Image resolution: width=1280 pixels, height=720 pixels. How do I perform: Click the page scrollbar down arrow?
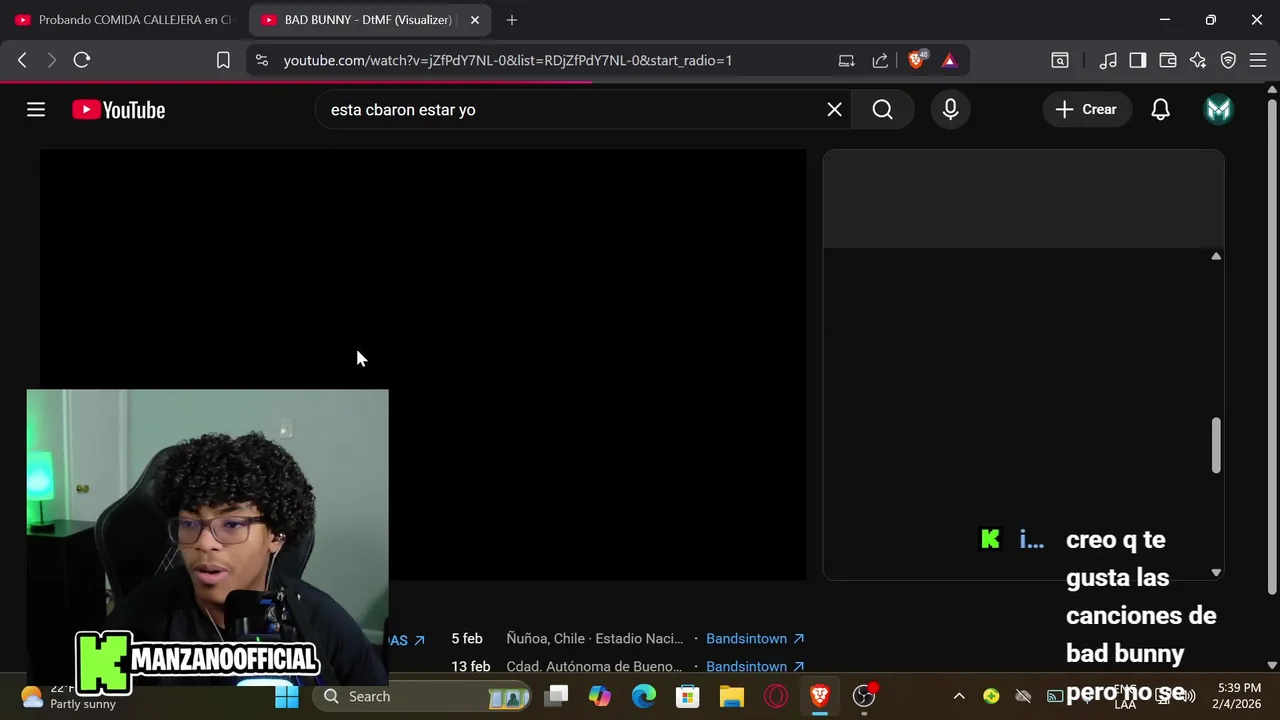1272,665
